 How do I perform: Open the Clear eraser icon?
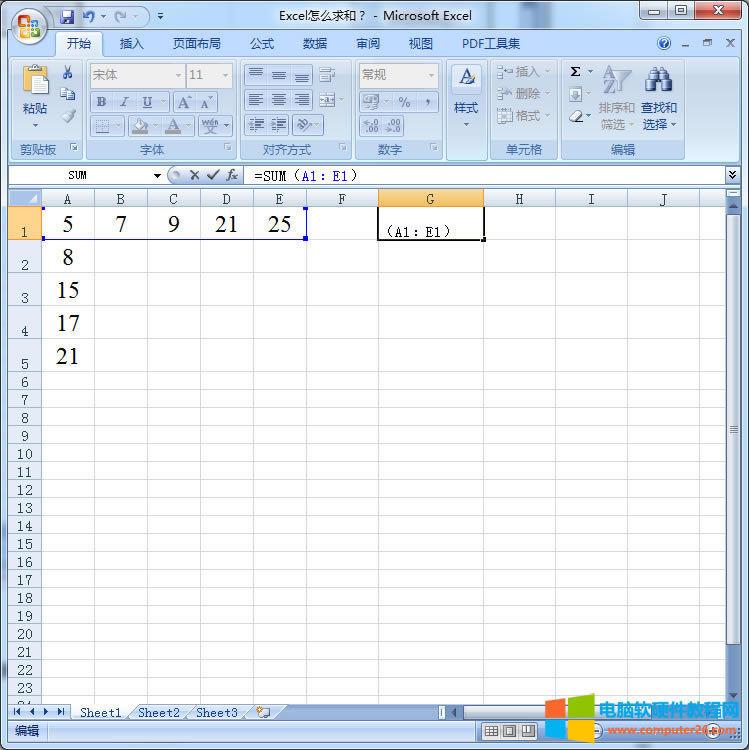coord(576,116)
